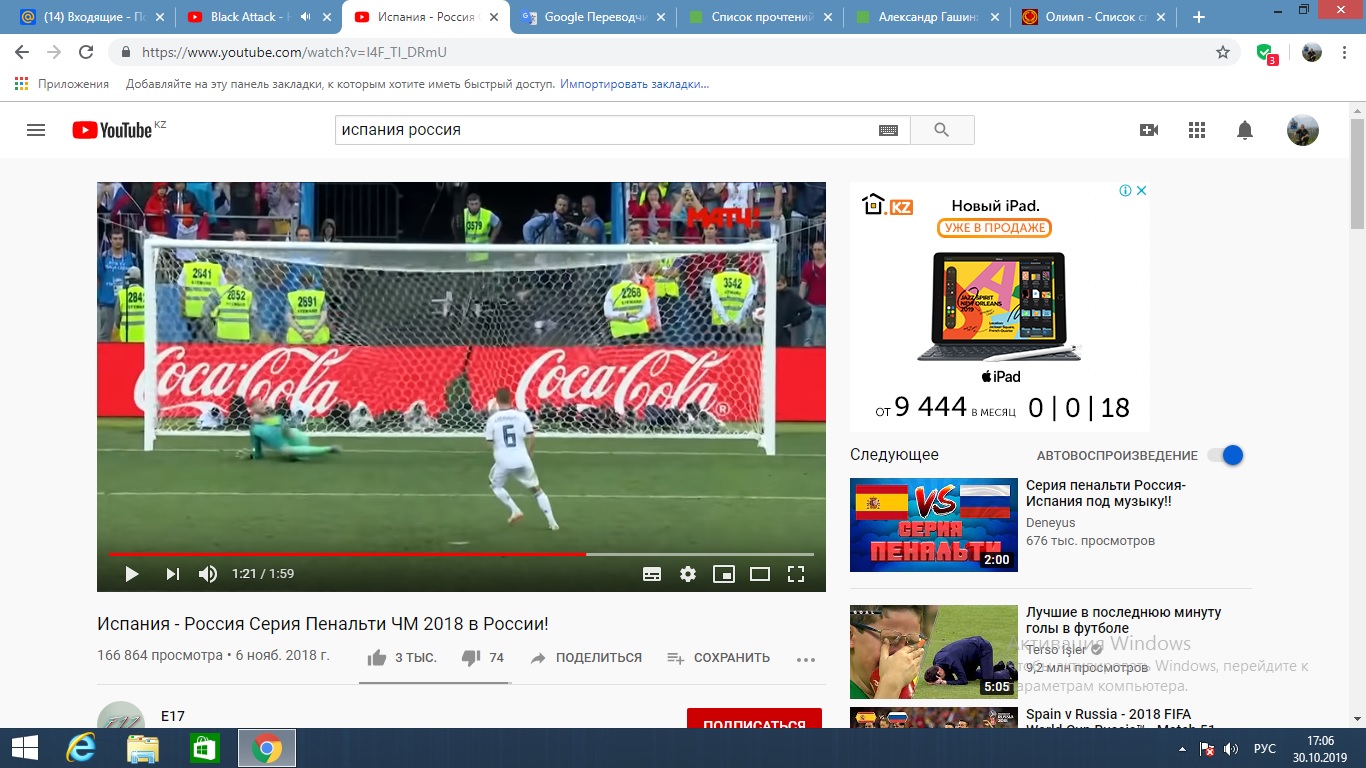Open a new browser tab
This screenshot has width=1366, height=768.
1199,17
